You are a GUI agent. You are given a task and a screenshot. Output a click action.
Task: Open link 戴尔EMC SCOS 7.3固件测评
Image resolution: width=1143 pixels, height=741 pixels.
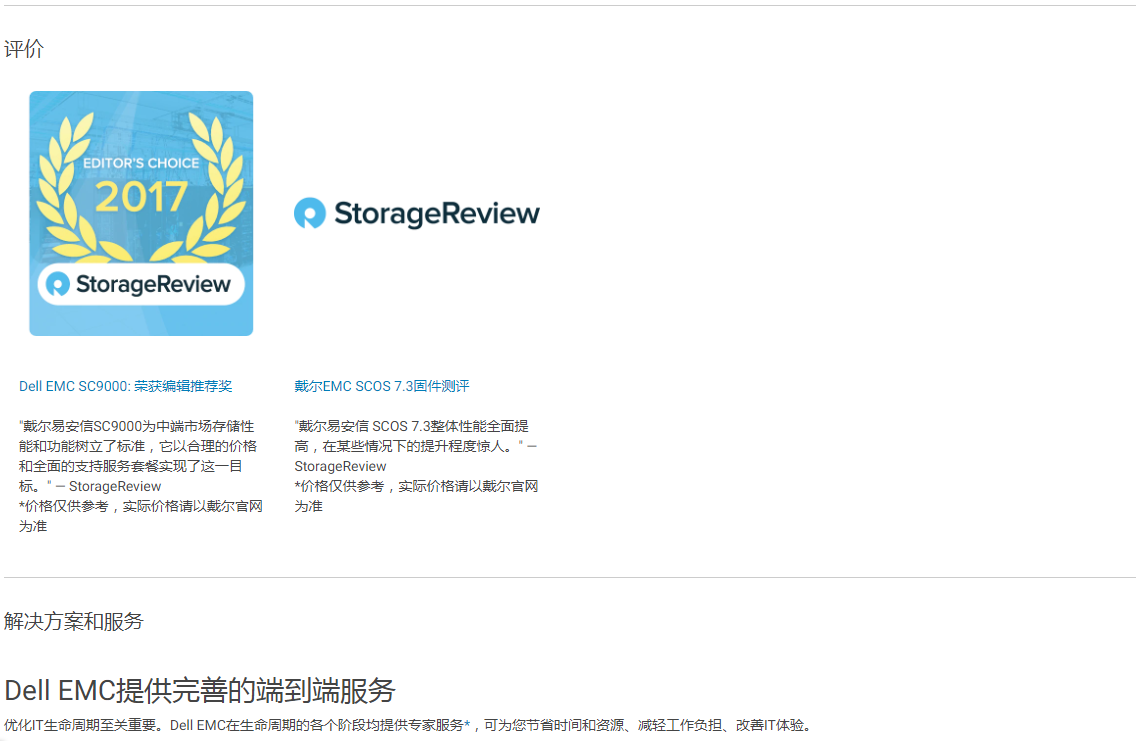(381, 386)
